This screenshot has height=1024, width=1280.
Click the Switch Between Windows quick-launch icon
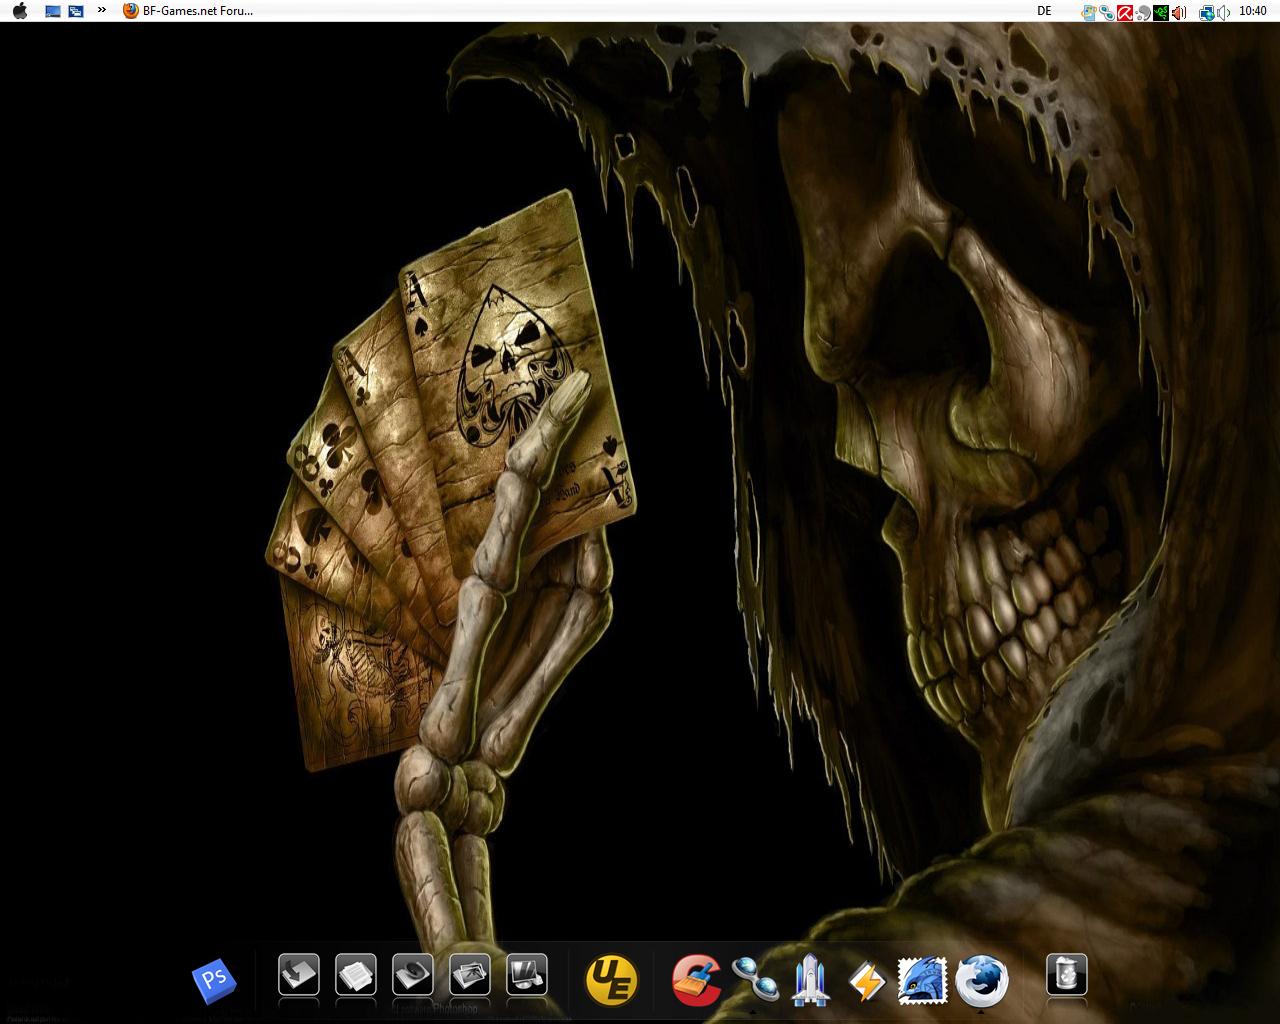(x=75, y=11)
